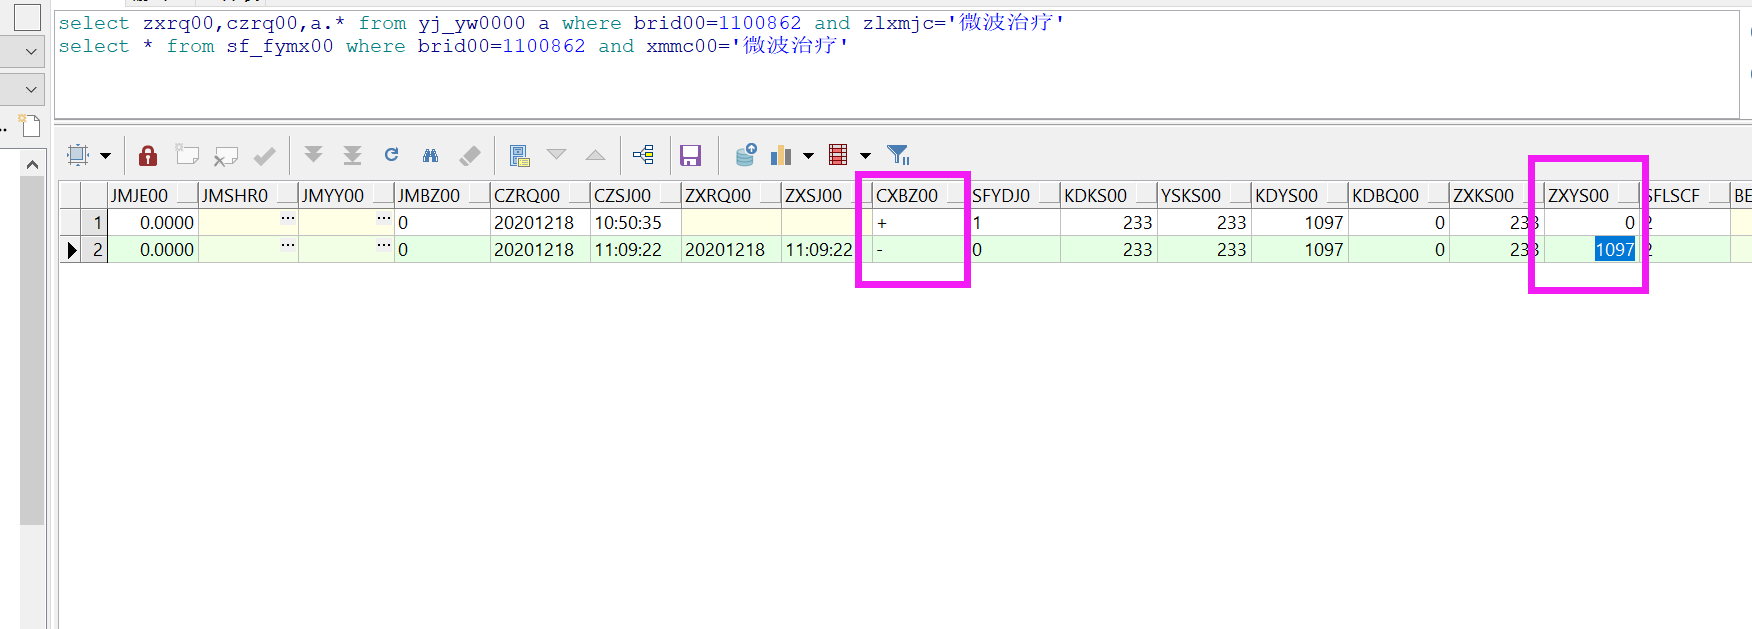The height and width of the screenshot is (629, 1752).
Task: Expand the red grid icon dropdown arrow
Action: [x=865, y=156]
